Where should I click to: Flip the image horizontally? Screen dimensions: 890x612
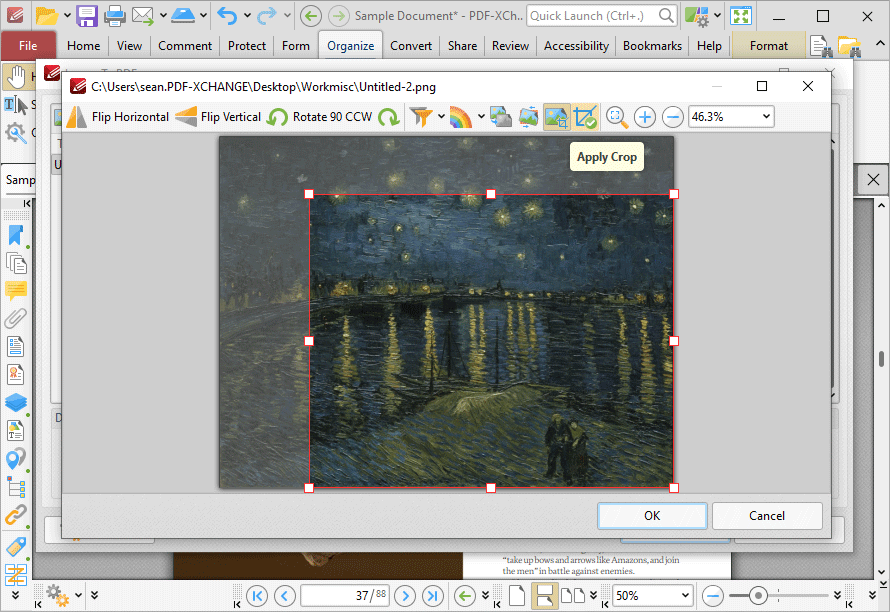(x=118, y=117)
